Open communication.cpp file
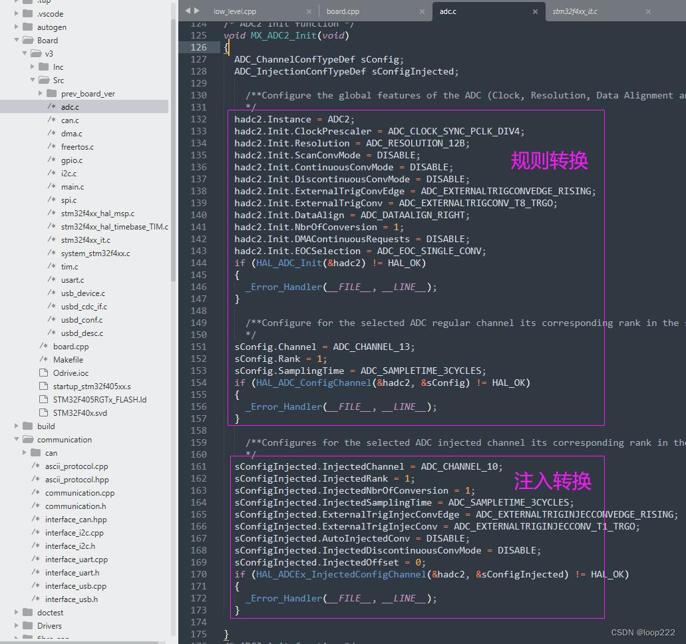686x644 pixels. (x=79, y=493)
